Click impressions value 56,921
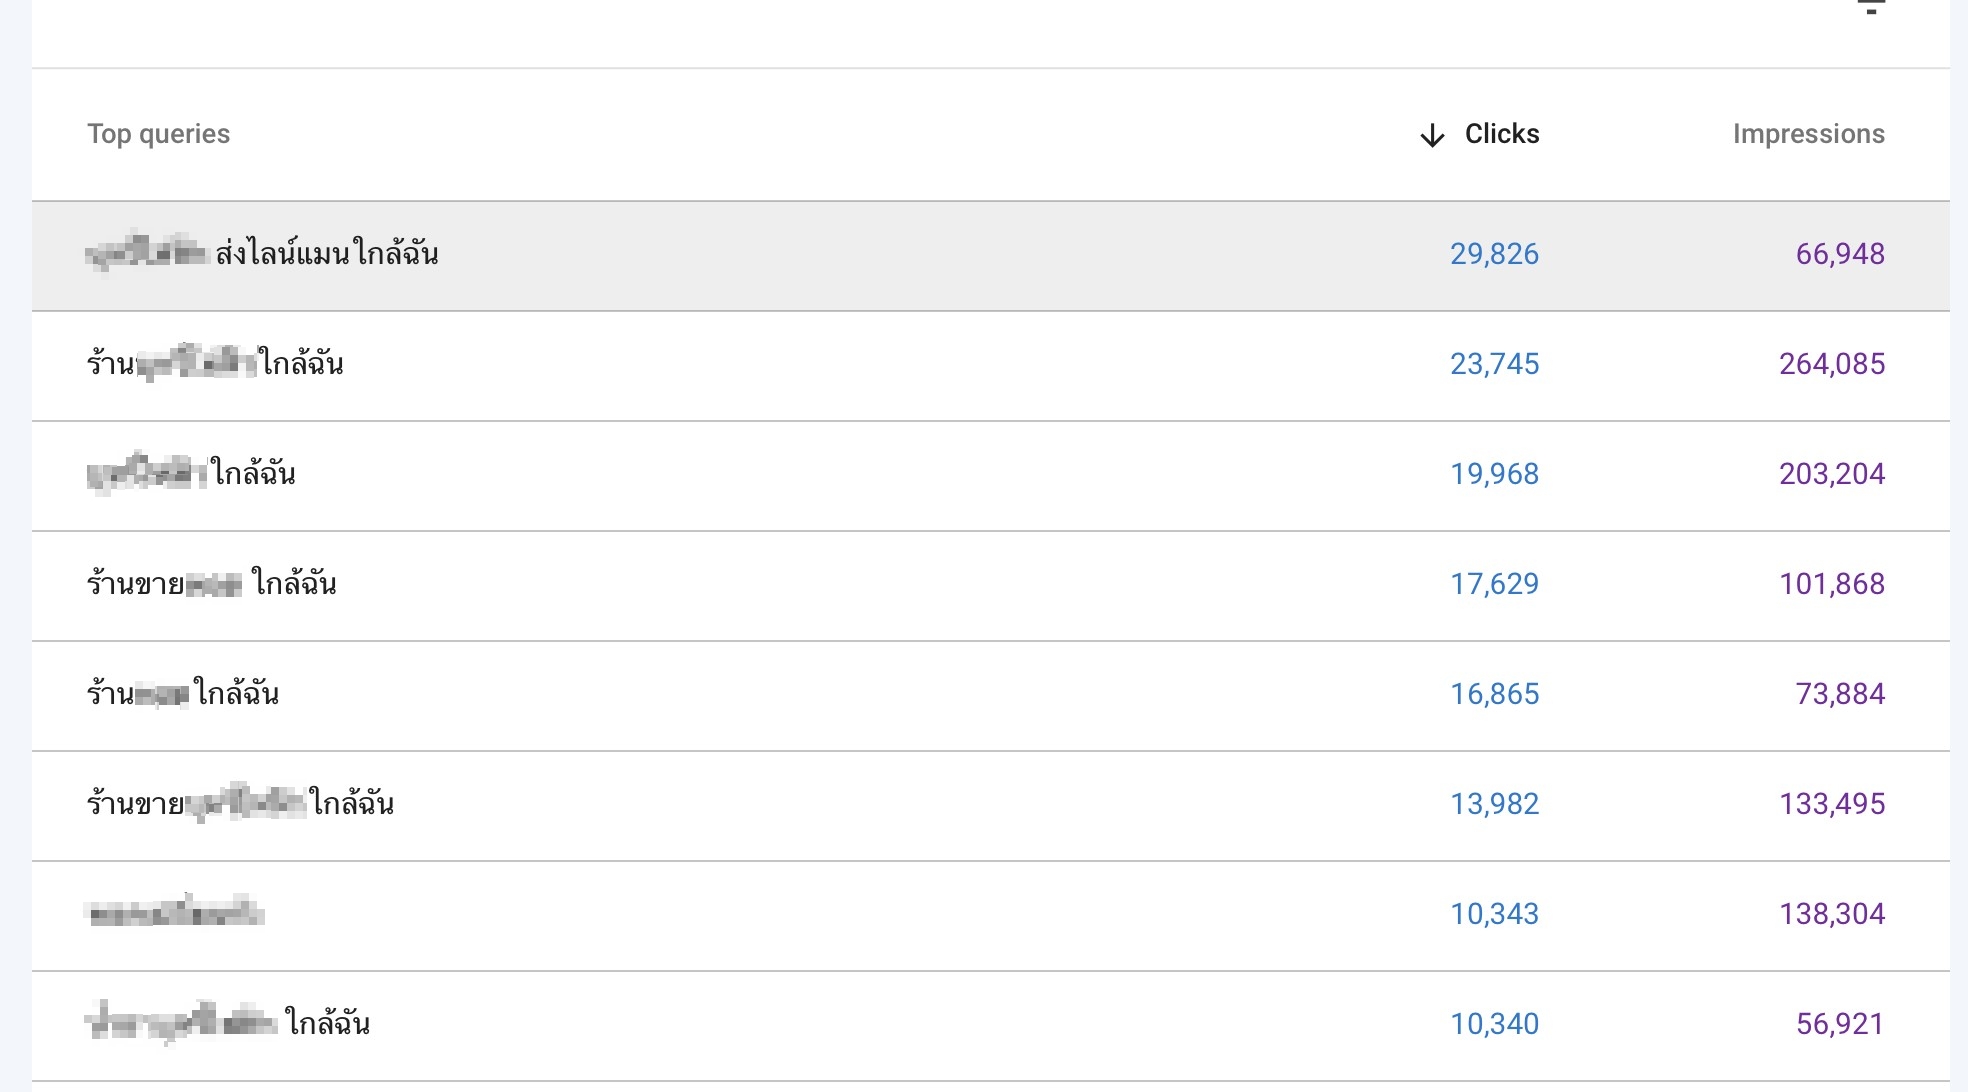Screen dimensions: 1968x1092 click(x=1840, y=1024)
